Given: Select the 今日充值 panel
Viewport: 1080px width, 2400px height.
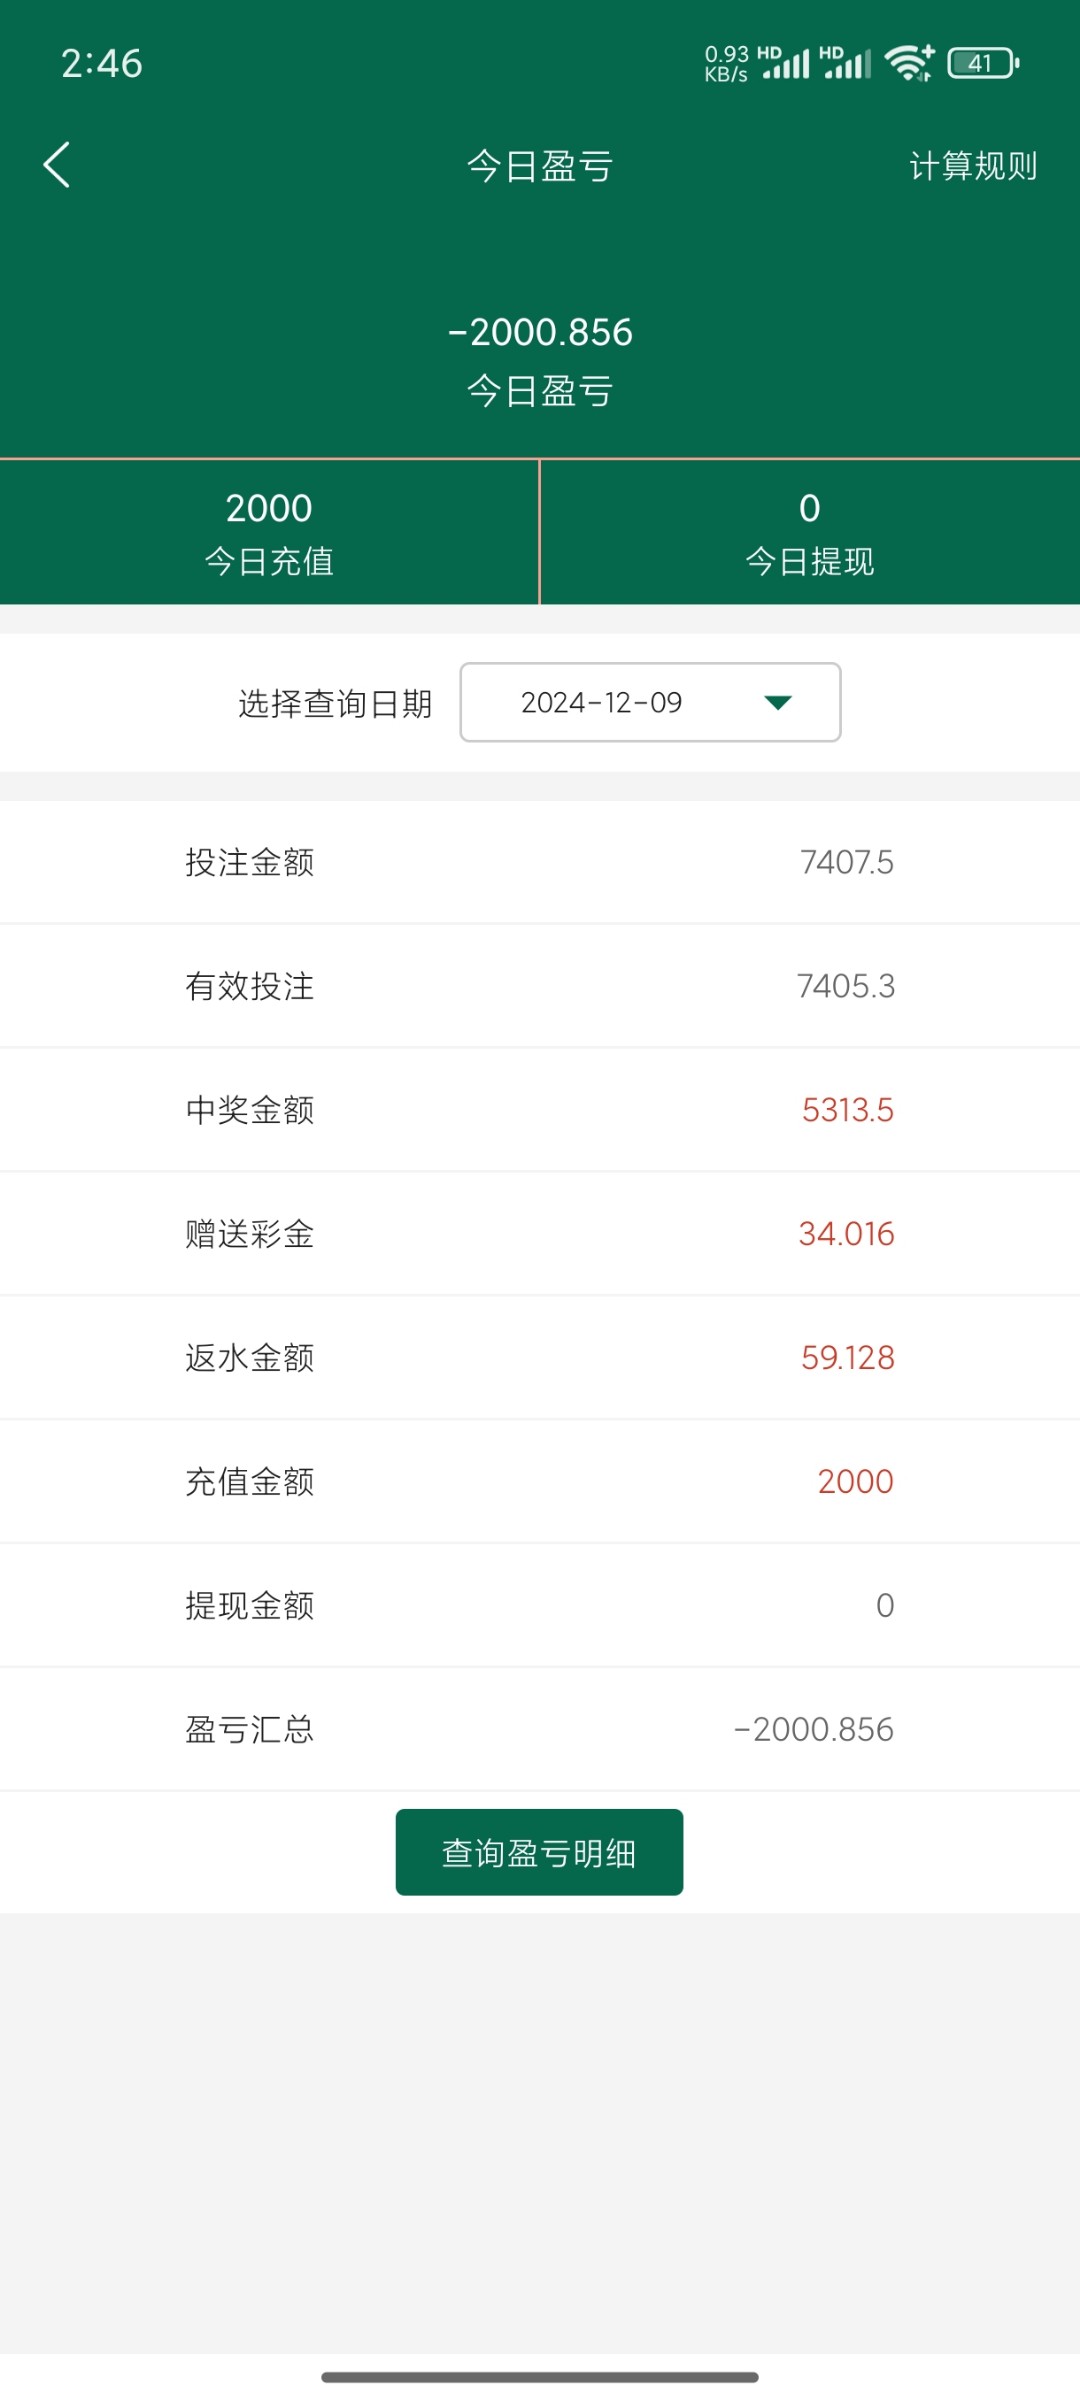Looking at the screenshot, I should 269,533.
